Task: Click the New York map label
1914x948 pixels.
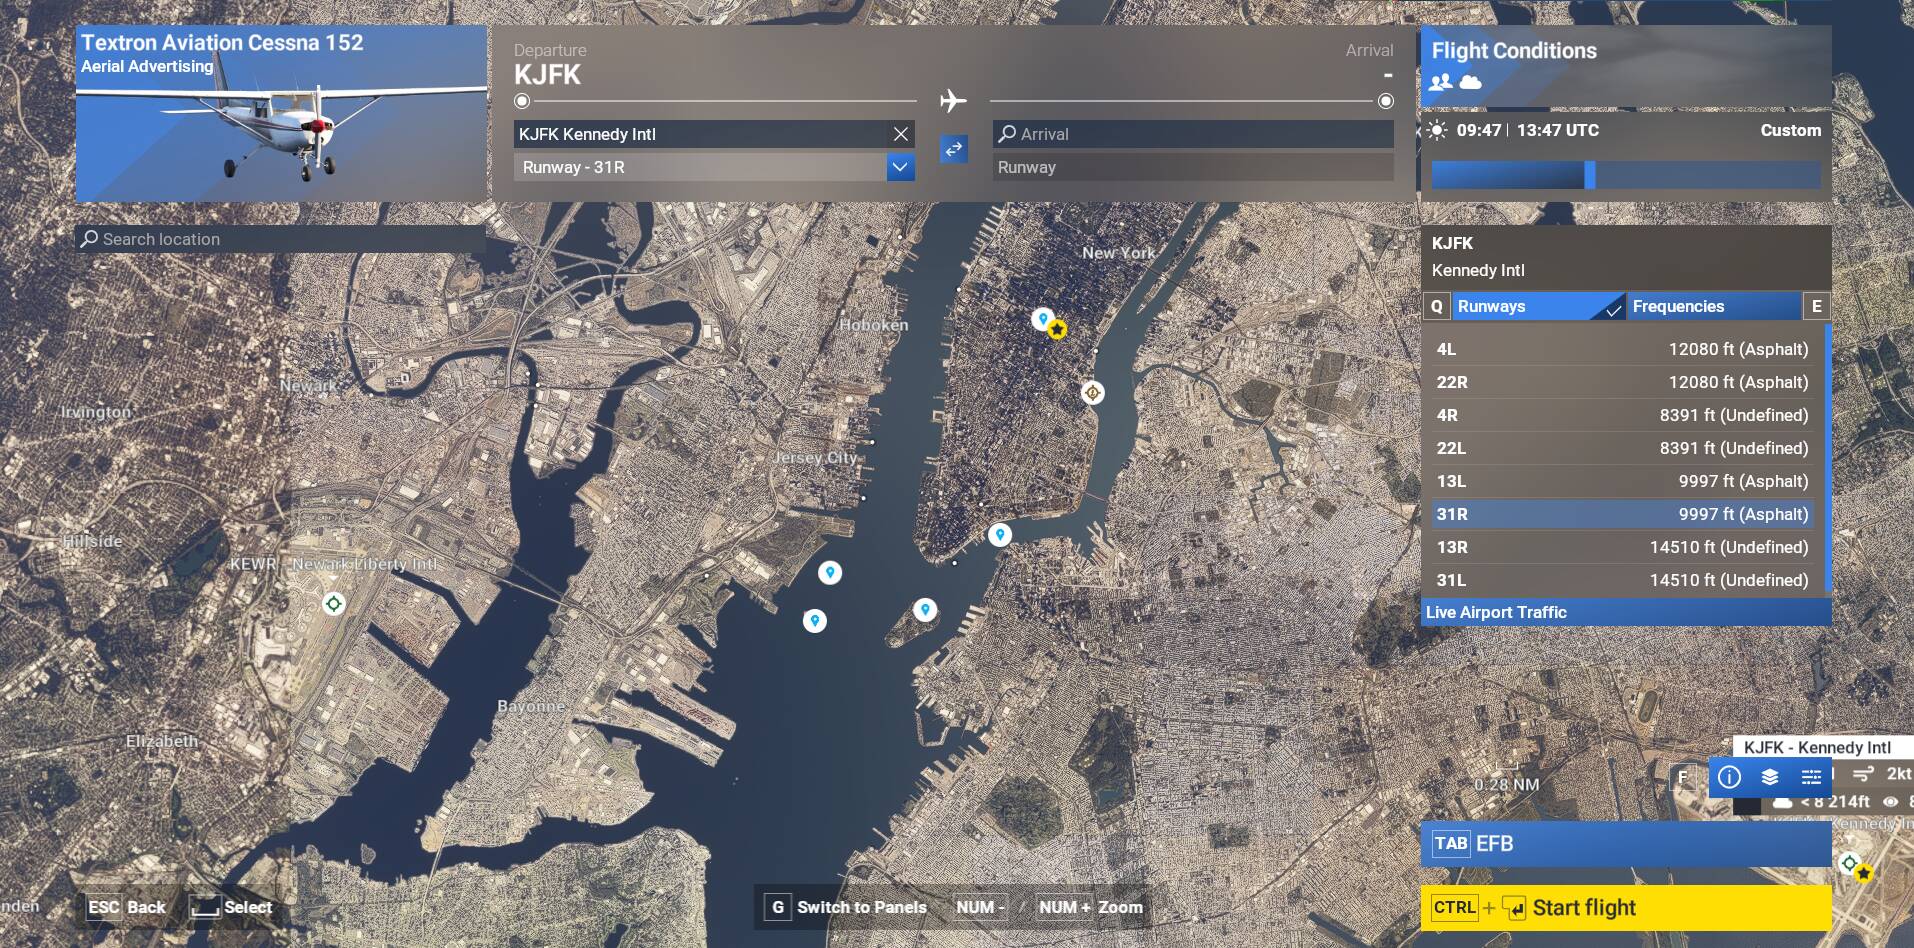Action: coord(1118,253)
